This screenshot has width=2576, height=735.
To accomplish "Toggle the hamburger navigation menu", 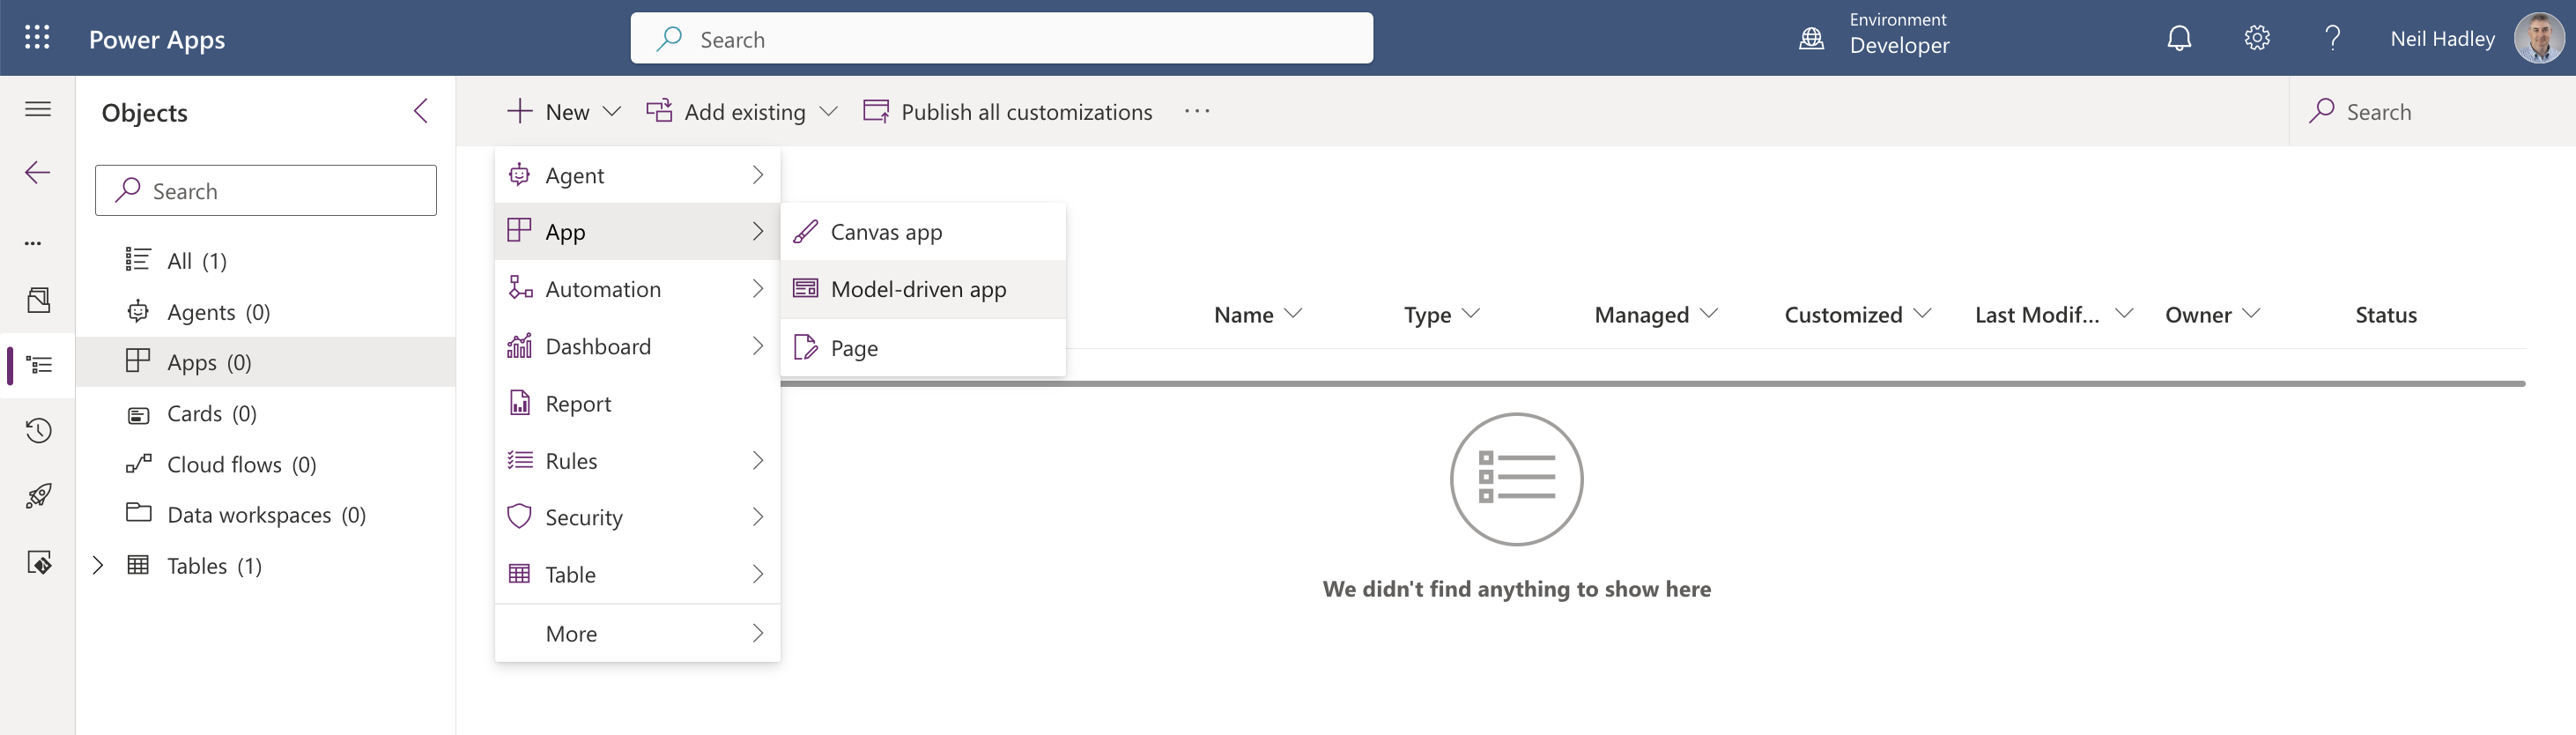I will (x=38, y=109).
